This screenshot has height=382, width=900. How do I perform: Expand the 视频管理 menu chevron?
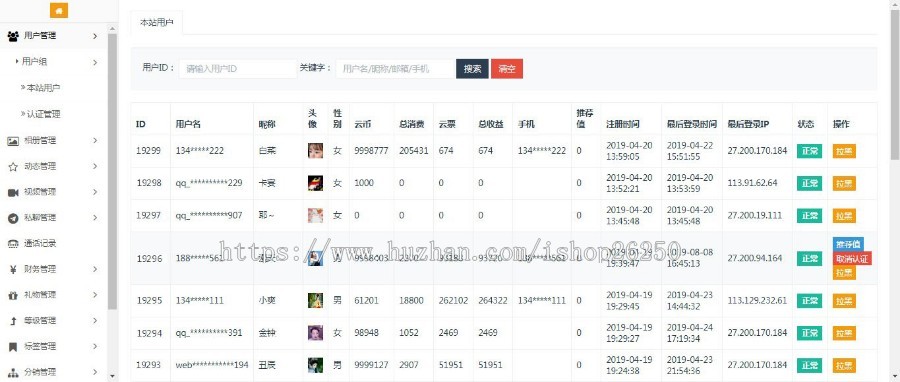(95, 192)
